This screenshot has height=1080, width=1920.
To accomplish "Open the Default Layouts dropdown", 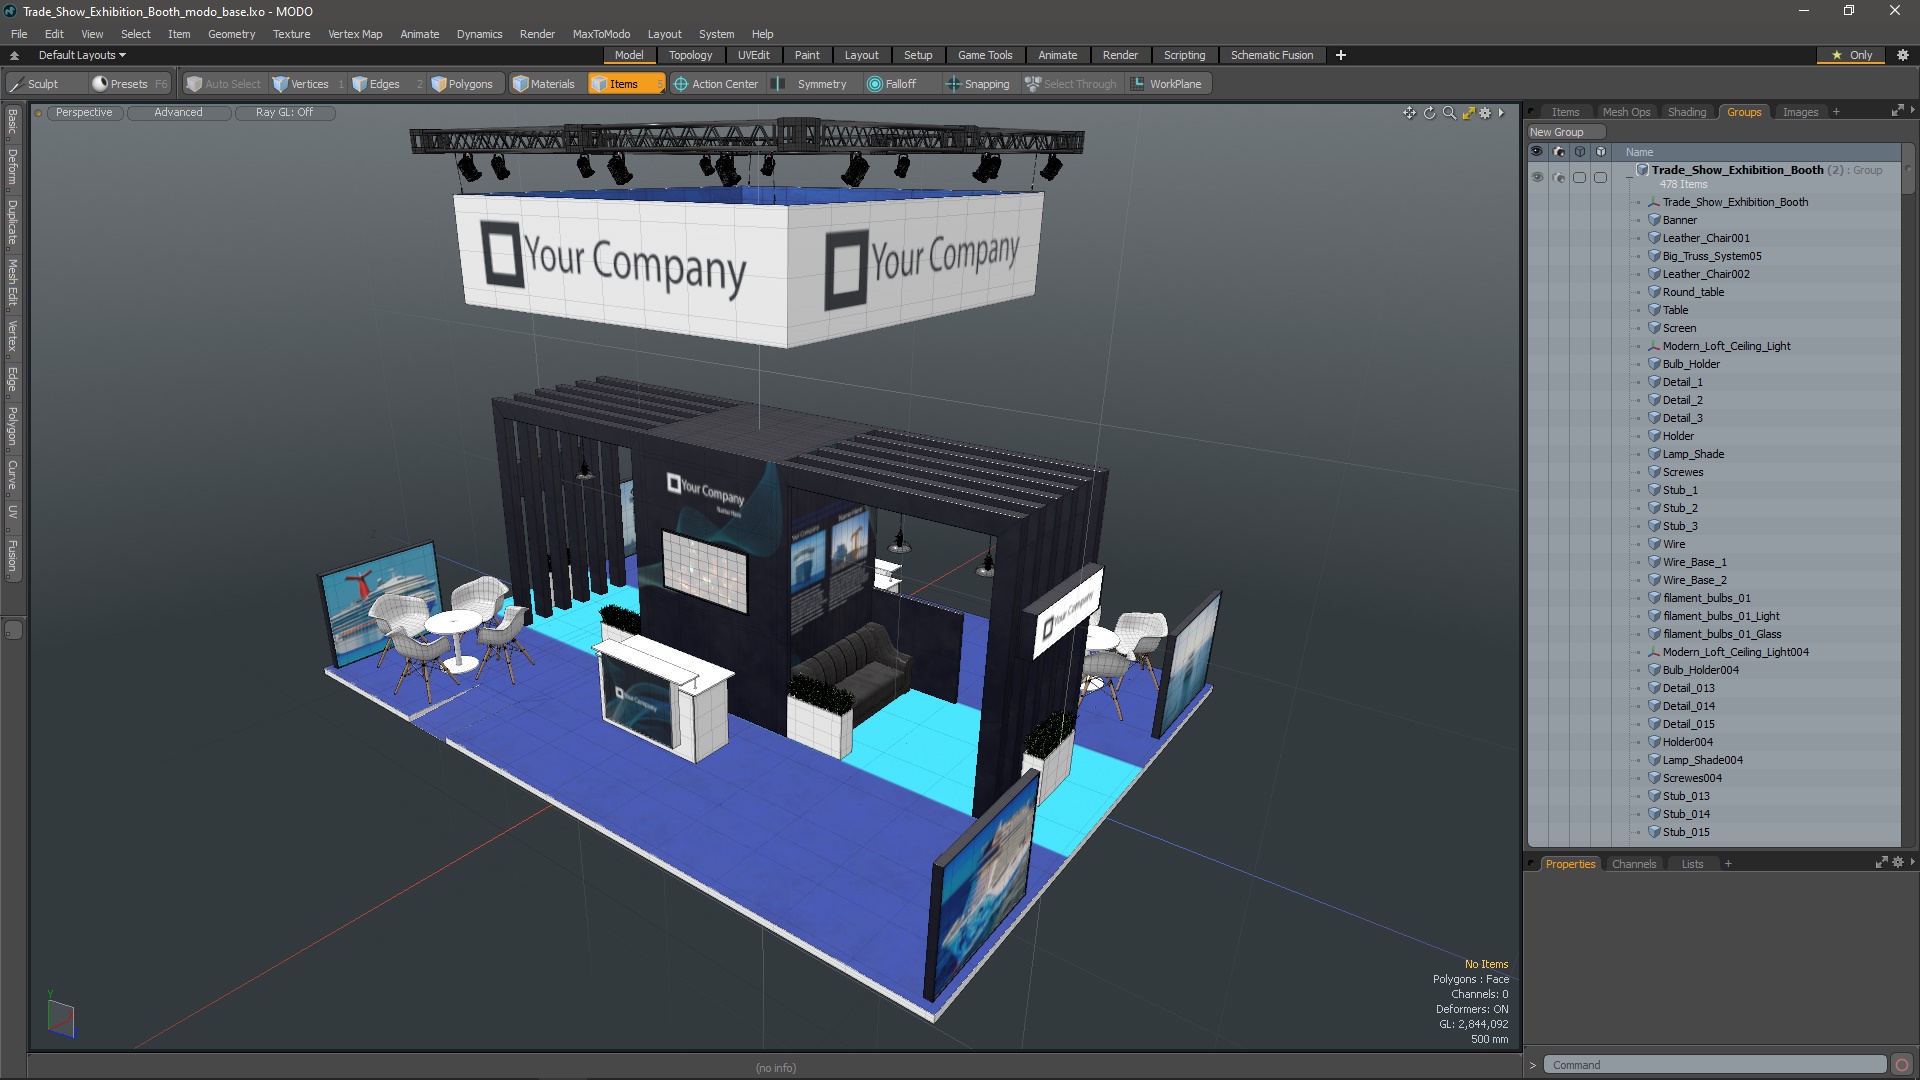I will coord(82,55).
